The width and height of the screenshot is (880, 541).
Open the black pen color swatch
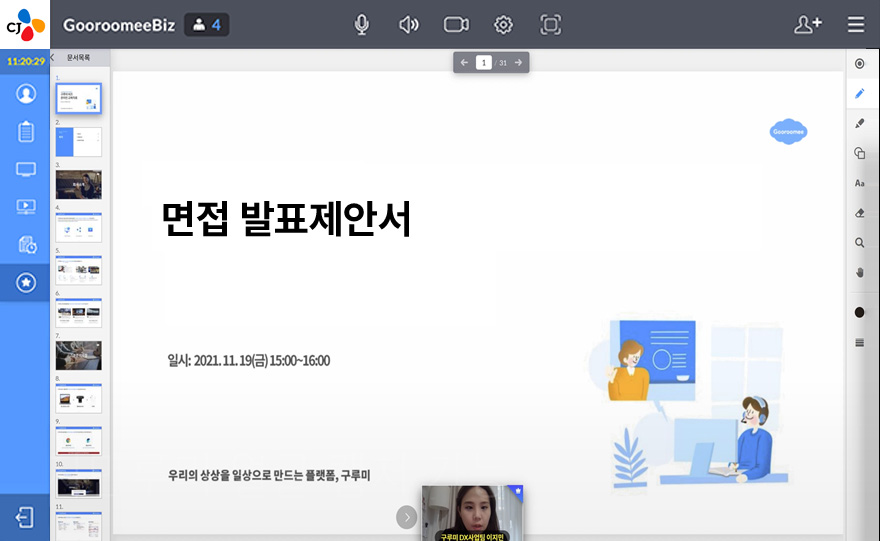(860, 313)
